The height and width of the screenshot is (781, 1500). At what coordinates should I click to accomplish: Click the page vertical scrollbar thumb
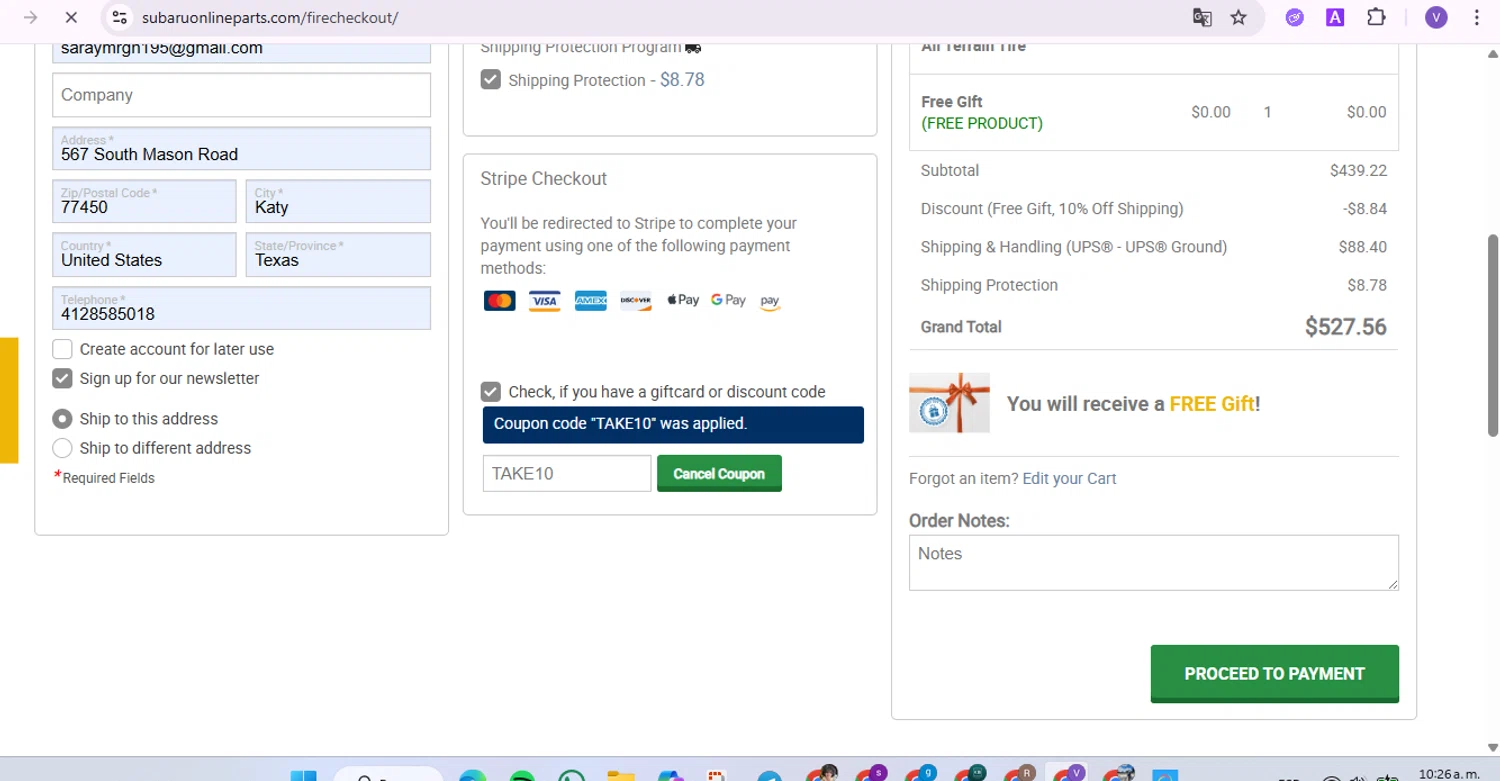[1493, 335]
